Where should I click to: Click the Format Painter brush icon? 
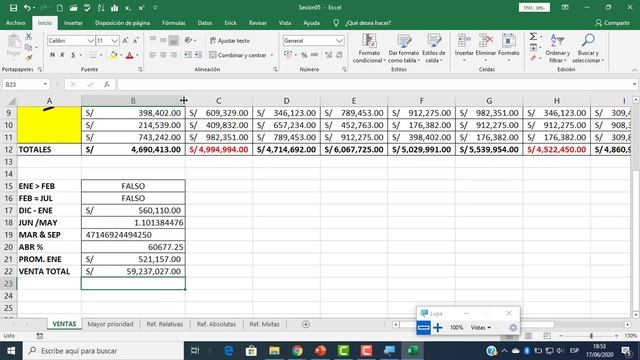coord(29,58)
